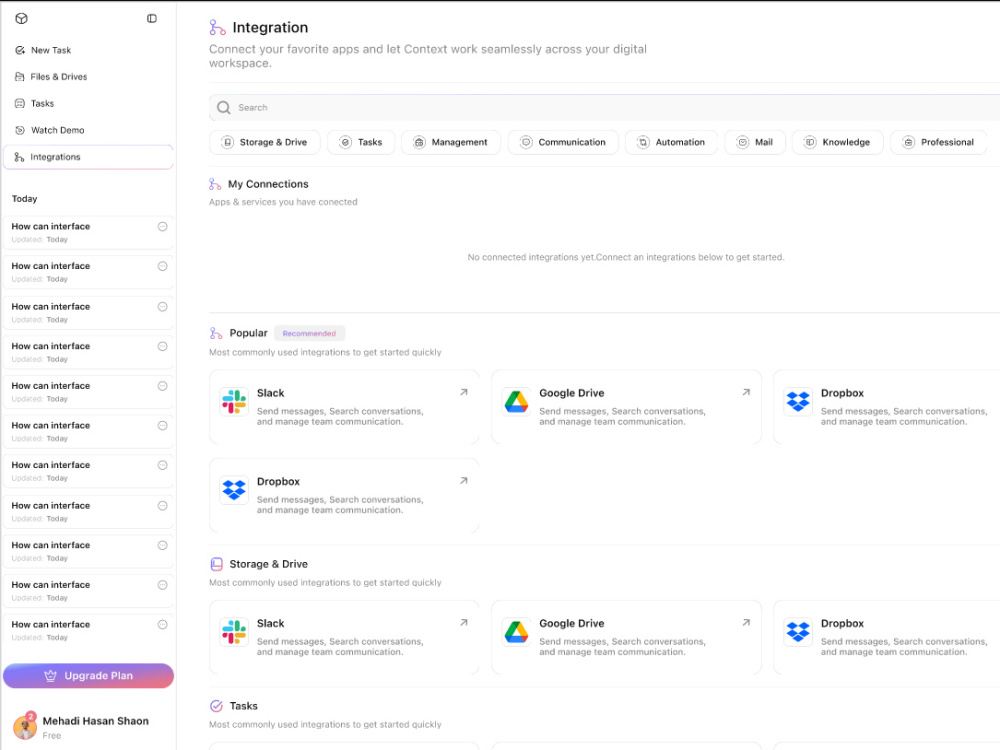
Task: Filter by Management category
Action: (x=451, y=142)
